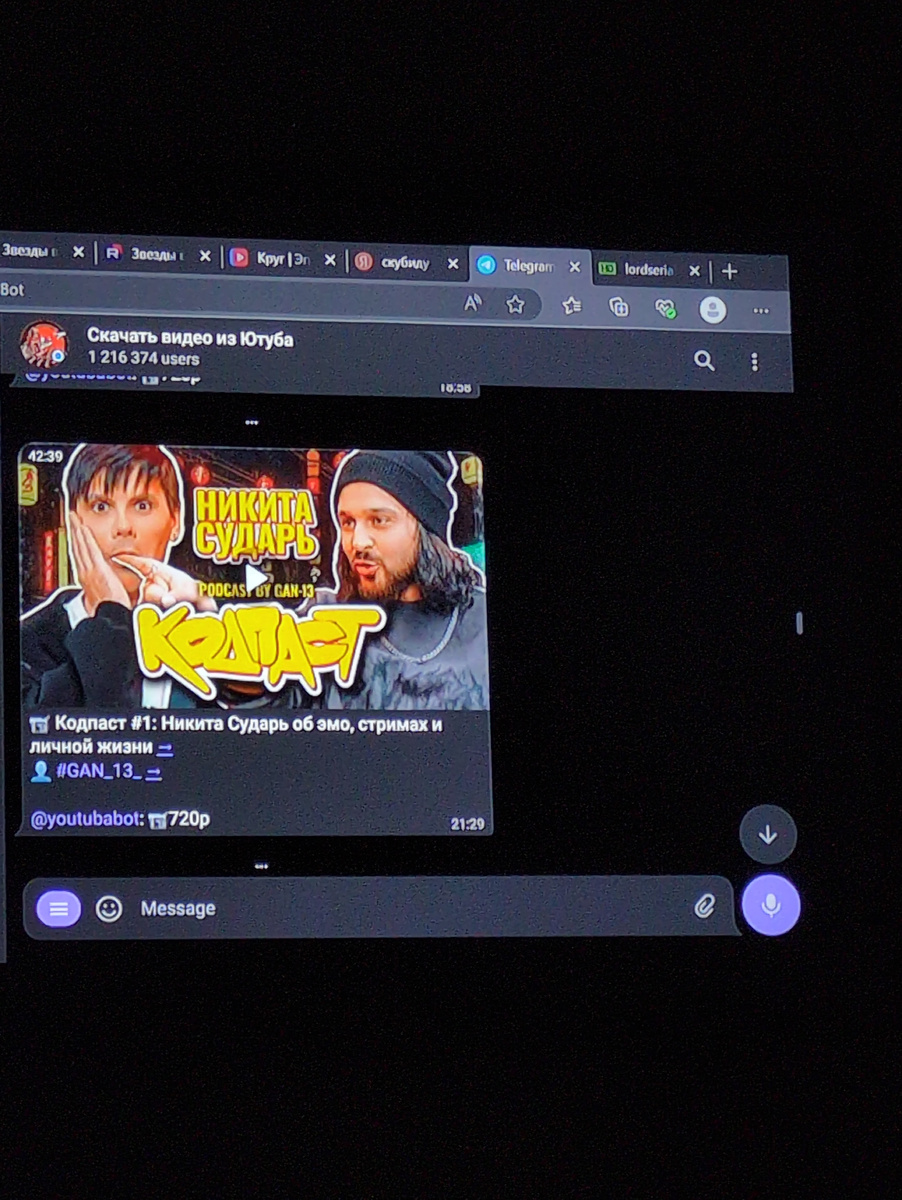Open the @youtubabot mention link
Viewport: 902px width, 1200px height.
point(87,820)
